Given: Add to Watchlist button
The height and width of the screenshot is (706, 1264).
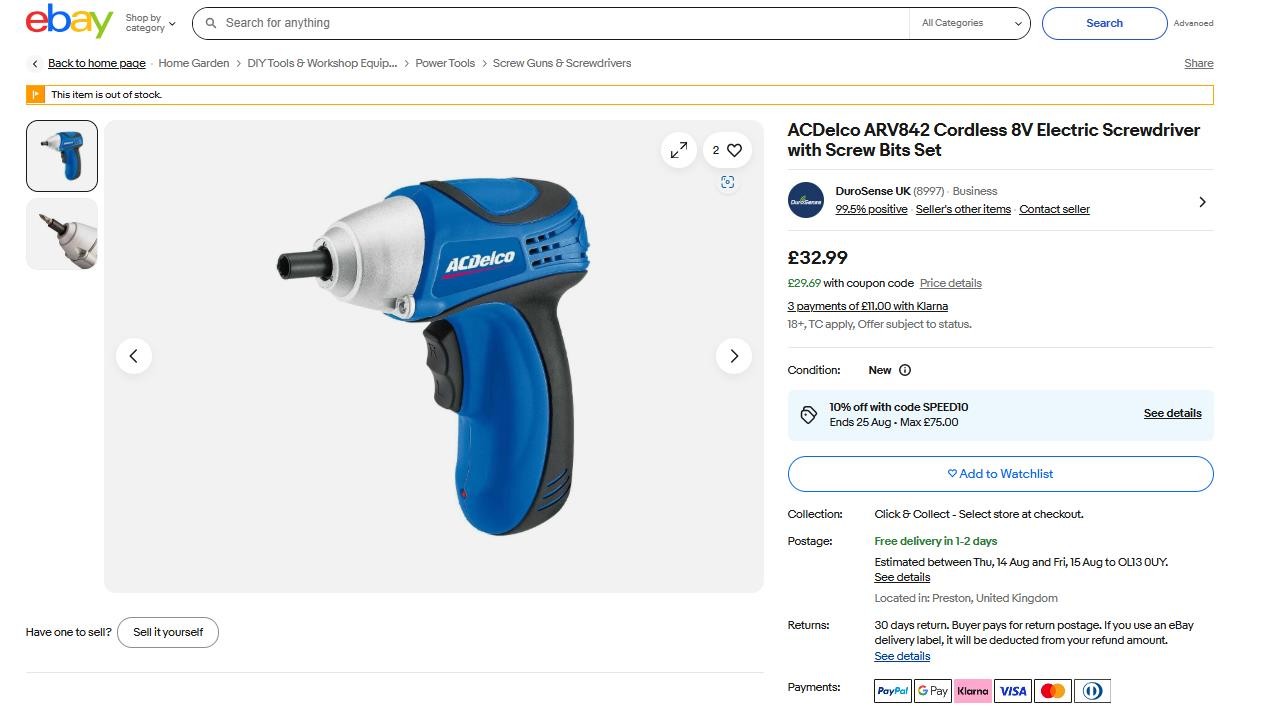Looking at the screenshot, I should tap(1000, 474).
